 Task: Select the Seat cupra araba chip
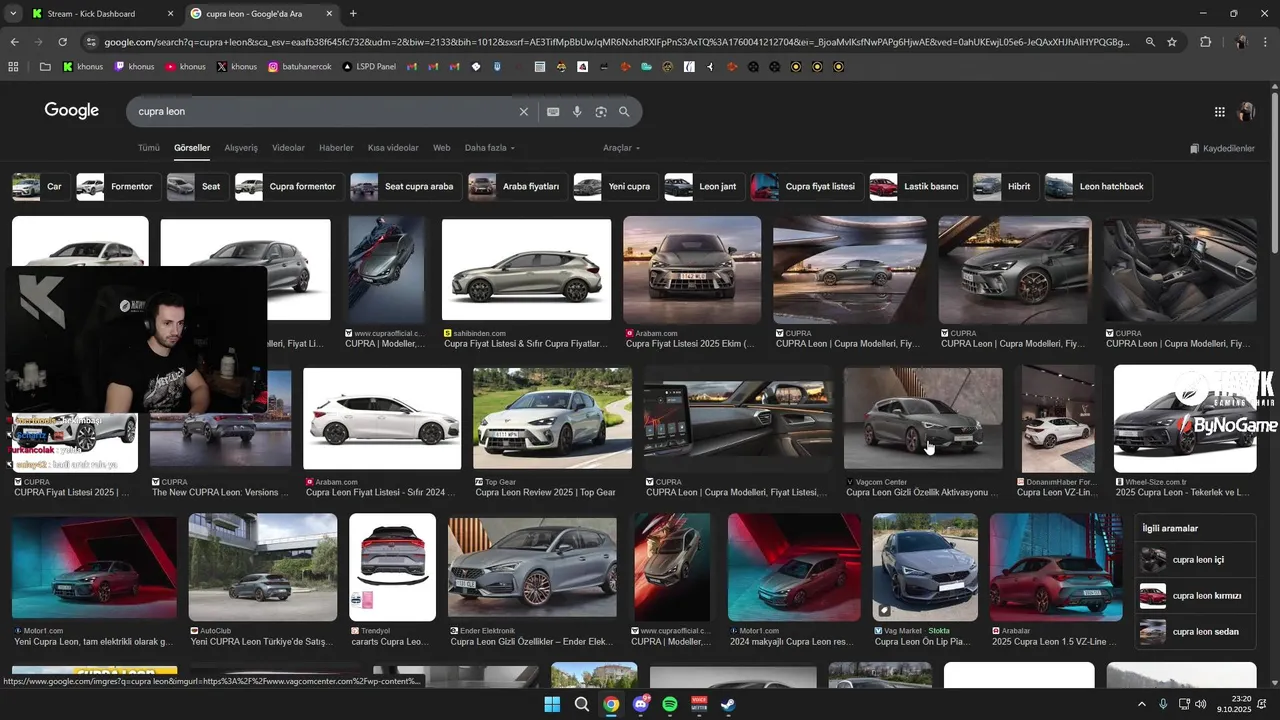(405, 187)
